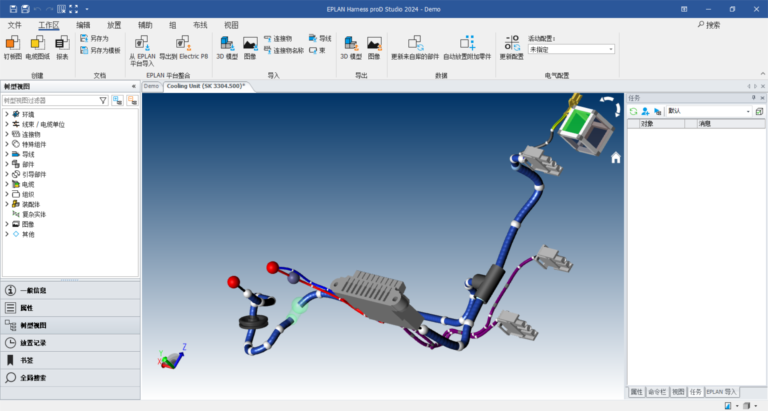768x411 pixels.
Task: Import 图像 image in 导入 group
Action: [x=250, y=48]
